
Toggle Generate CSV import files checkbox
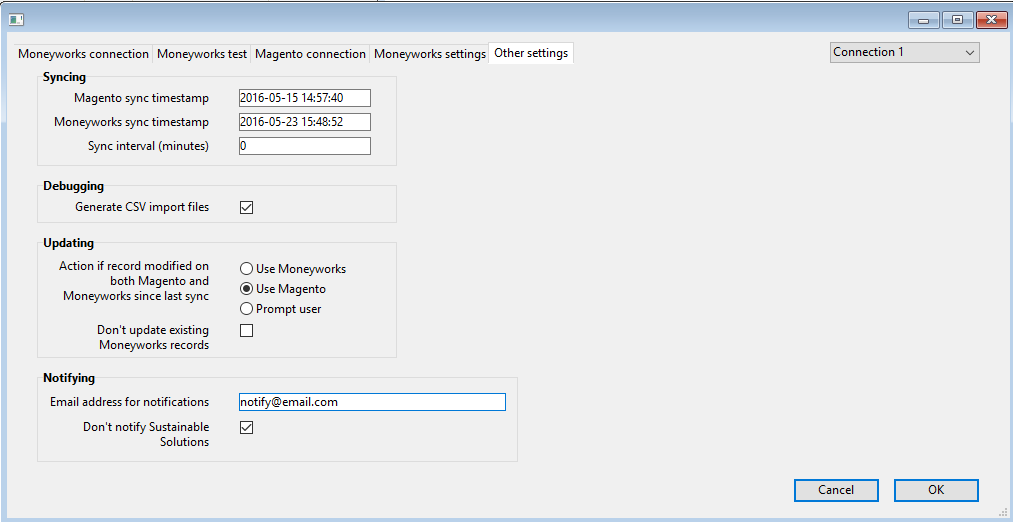click(x=246, y=207)
